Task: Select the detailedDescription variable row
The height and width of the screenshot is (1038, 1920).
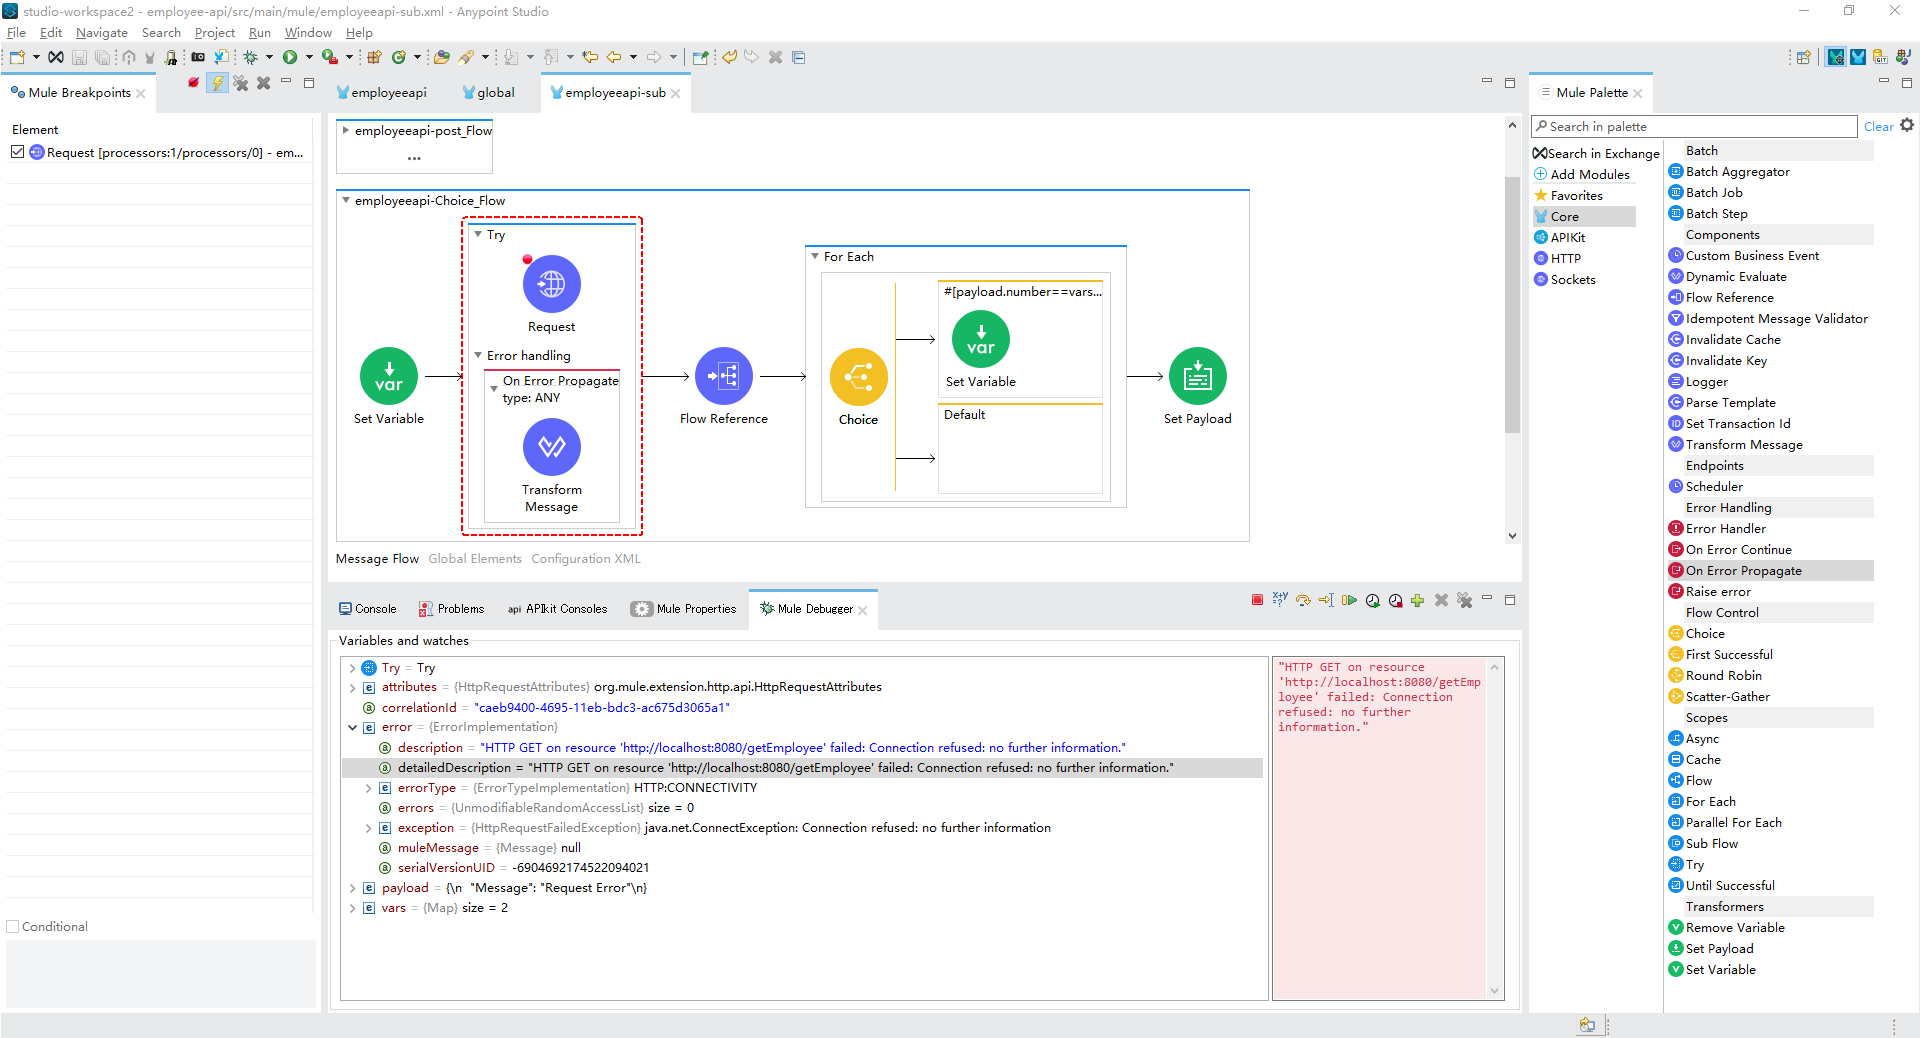Action: pos(802,768)
